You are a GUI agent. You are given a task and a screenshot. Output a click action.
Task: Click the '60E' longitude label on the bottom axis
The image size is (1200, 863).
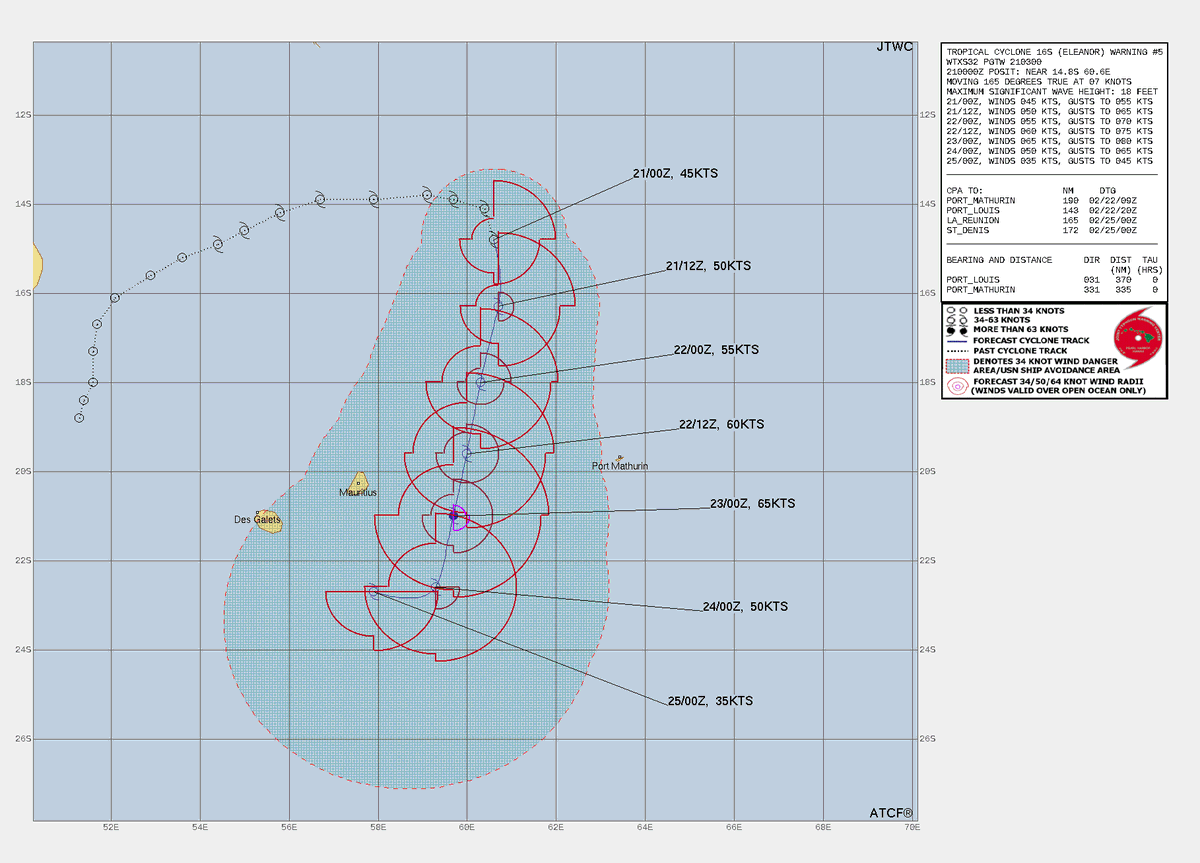(467, 828)
